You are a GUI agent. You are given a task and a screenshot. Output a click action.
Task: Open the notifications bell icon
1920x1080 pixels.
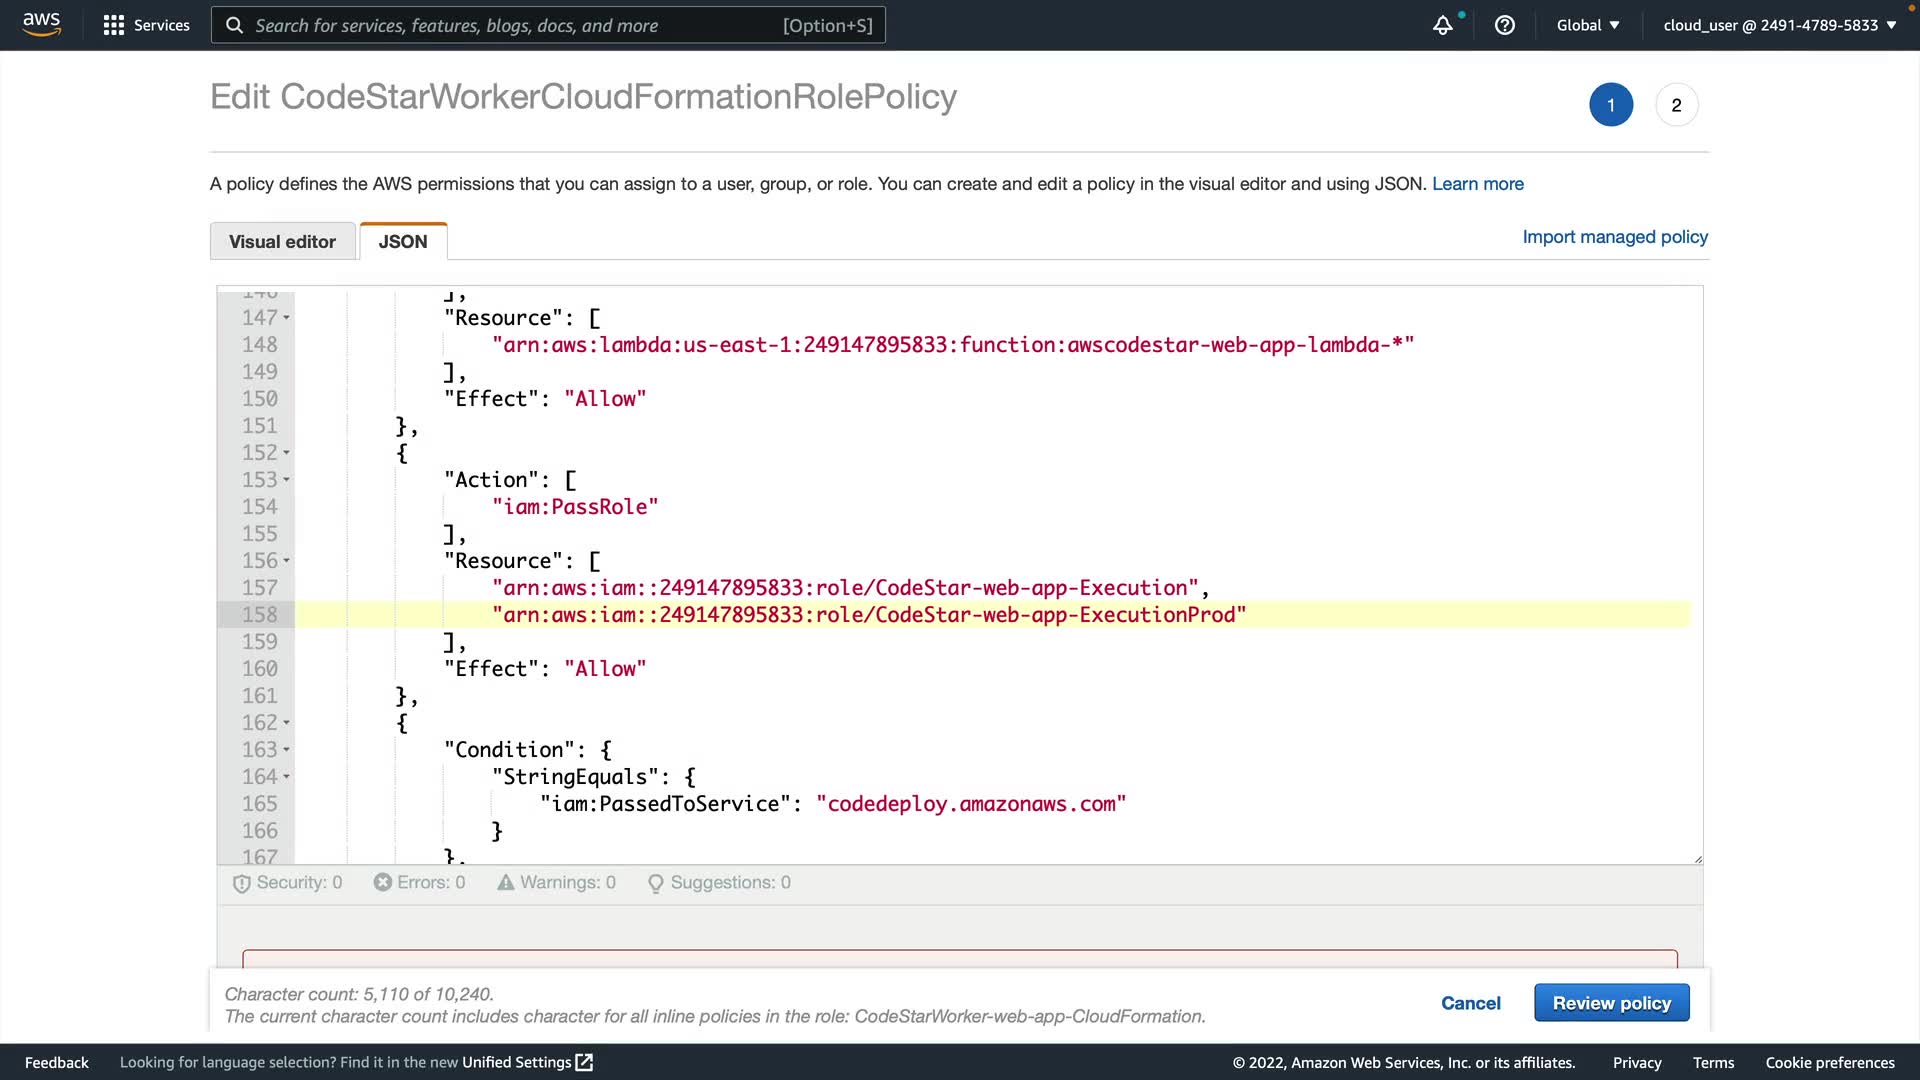tap(1442, 25)
